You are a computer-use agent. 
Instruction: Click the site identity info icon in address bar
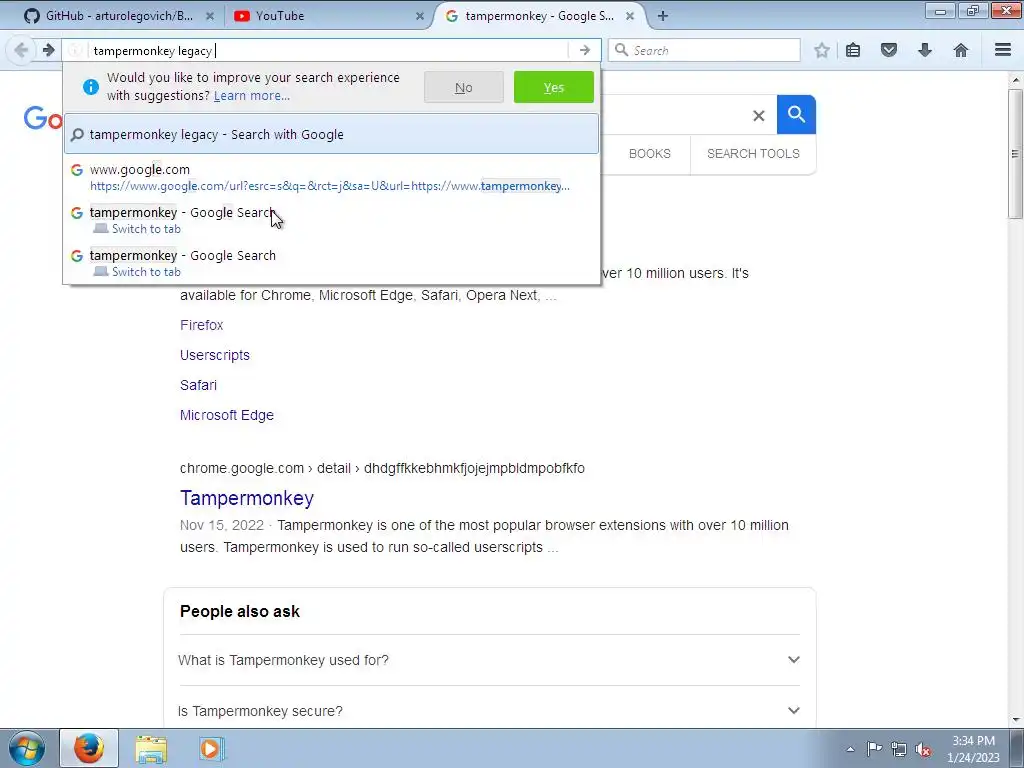[x=75, y=50]
